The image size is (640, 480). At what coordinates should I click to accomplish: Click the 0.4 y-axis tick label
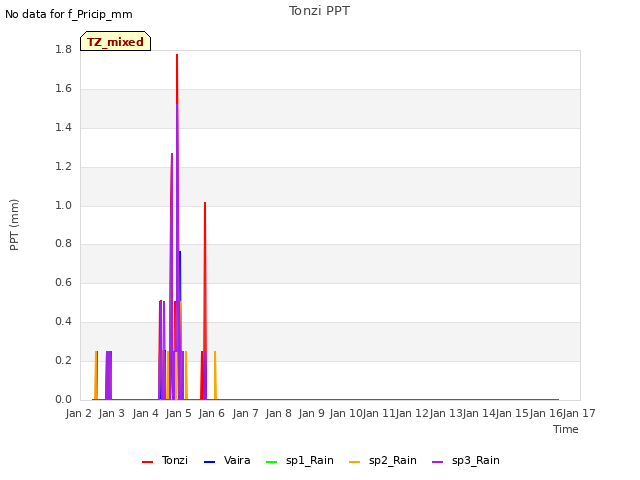(63, 321)
